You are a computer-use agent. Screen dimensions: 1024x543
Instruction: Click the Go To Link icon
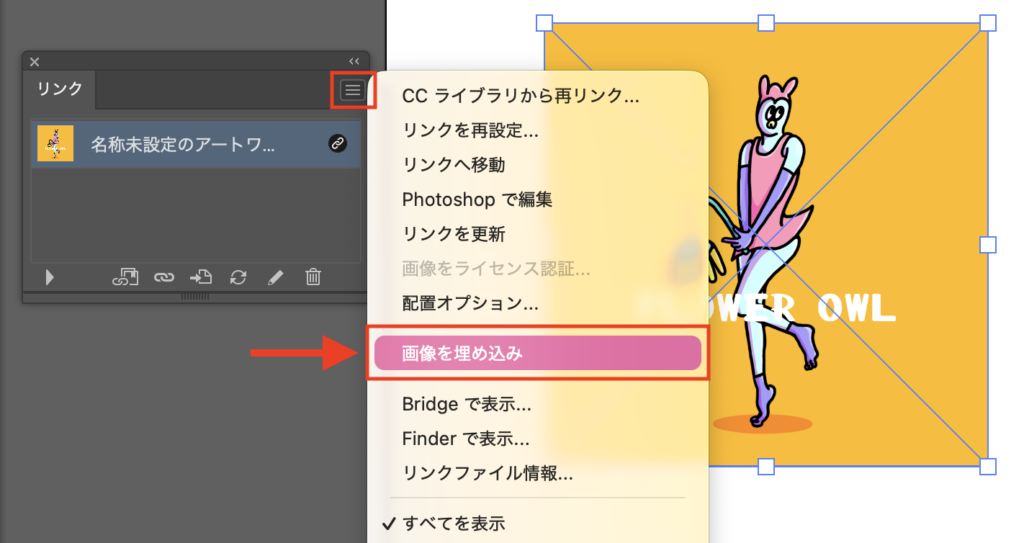coord(201,278)
